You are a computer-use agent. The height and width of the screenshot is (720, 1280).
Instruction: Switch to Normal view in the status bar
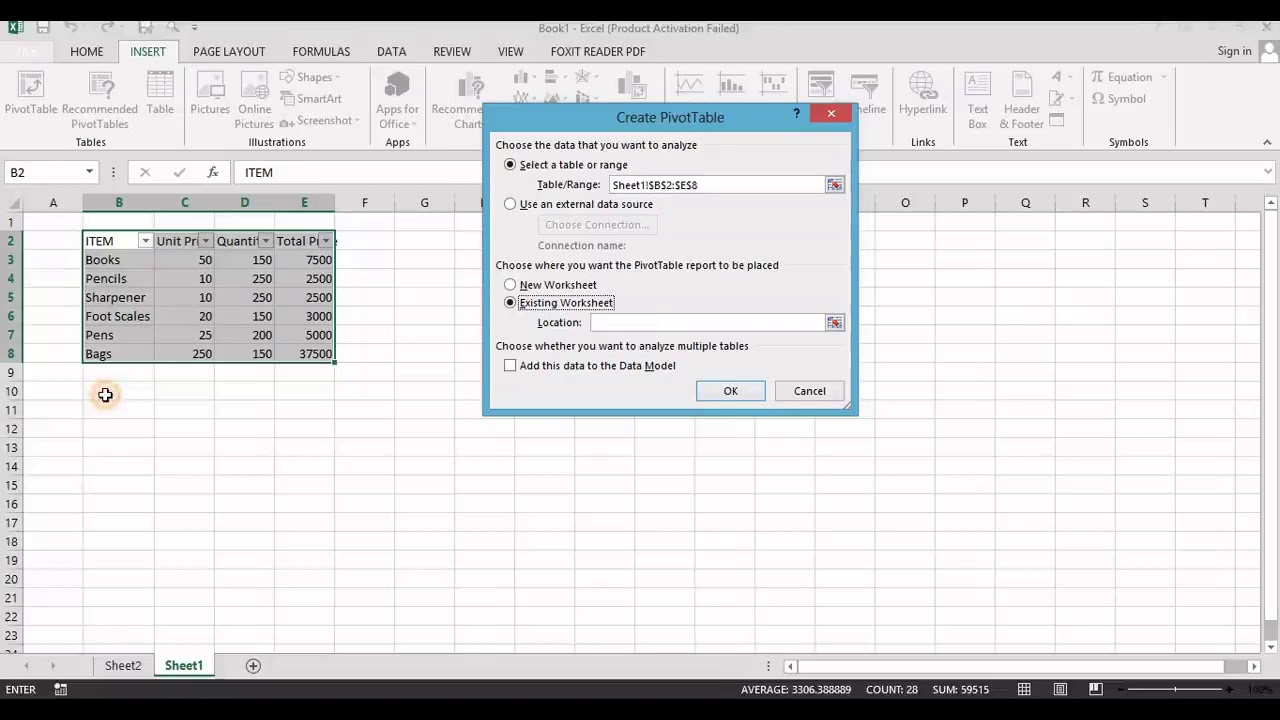[x=1024, y=689]
